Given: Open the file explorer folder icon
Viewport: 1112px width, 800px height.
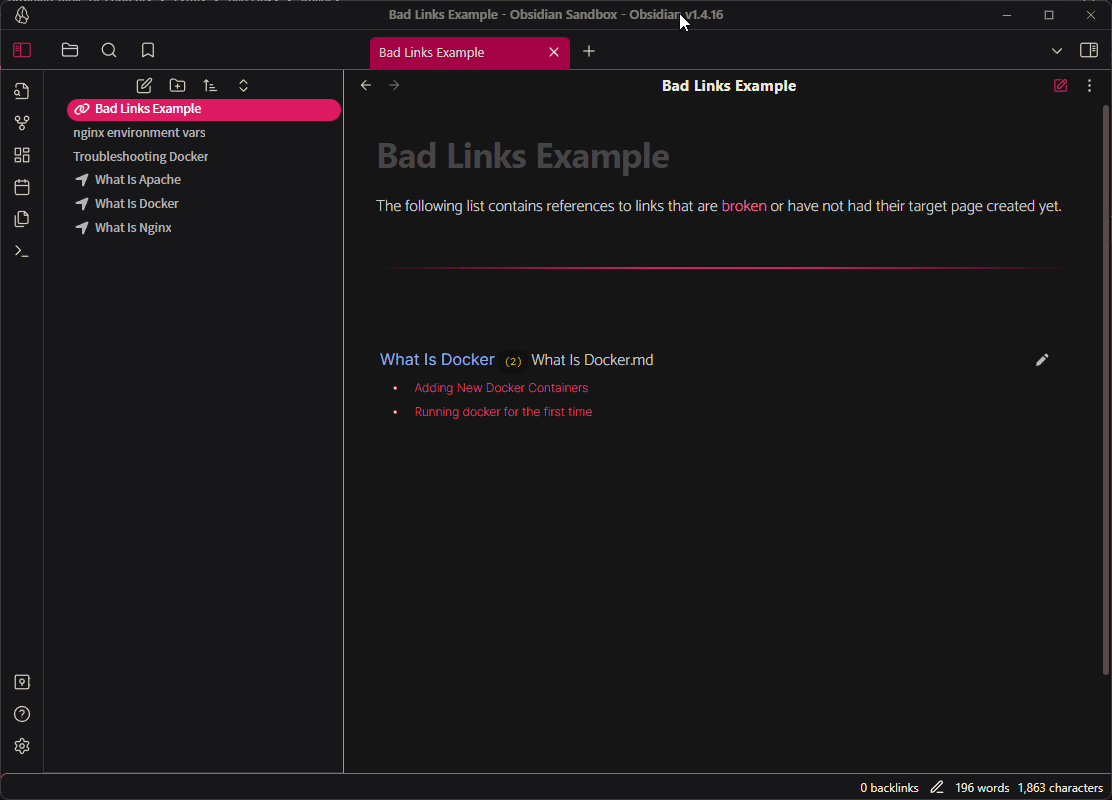Looking at the screenshot, I should 70,50.
